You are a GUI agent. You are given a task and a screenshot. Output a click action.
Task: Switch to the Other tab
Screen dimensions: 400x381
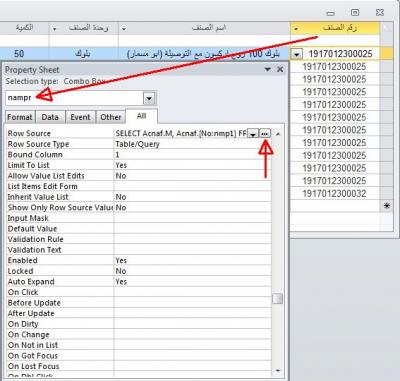pos(111,117)
